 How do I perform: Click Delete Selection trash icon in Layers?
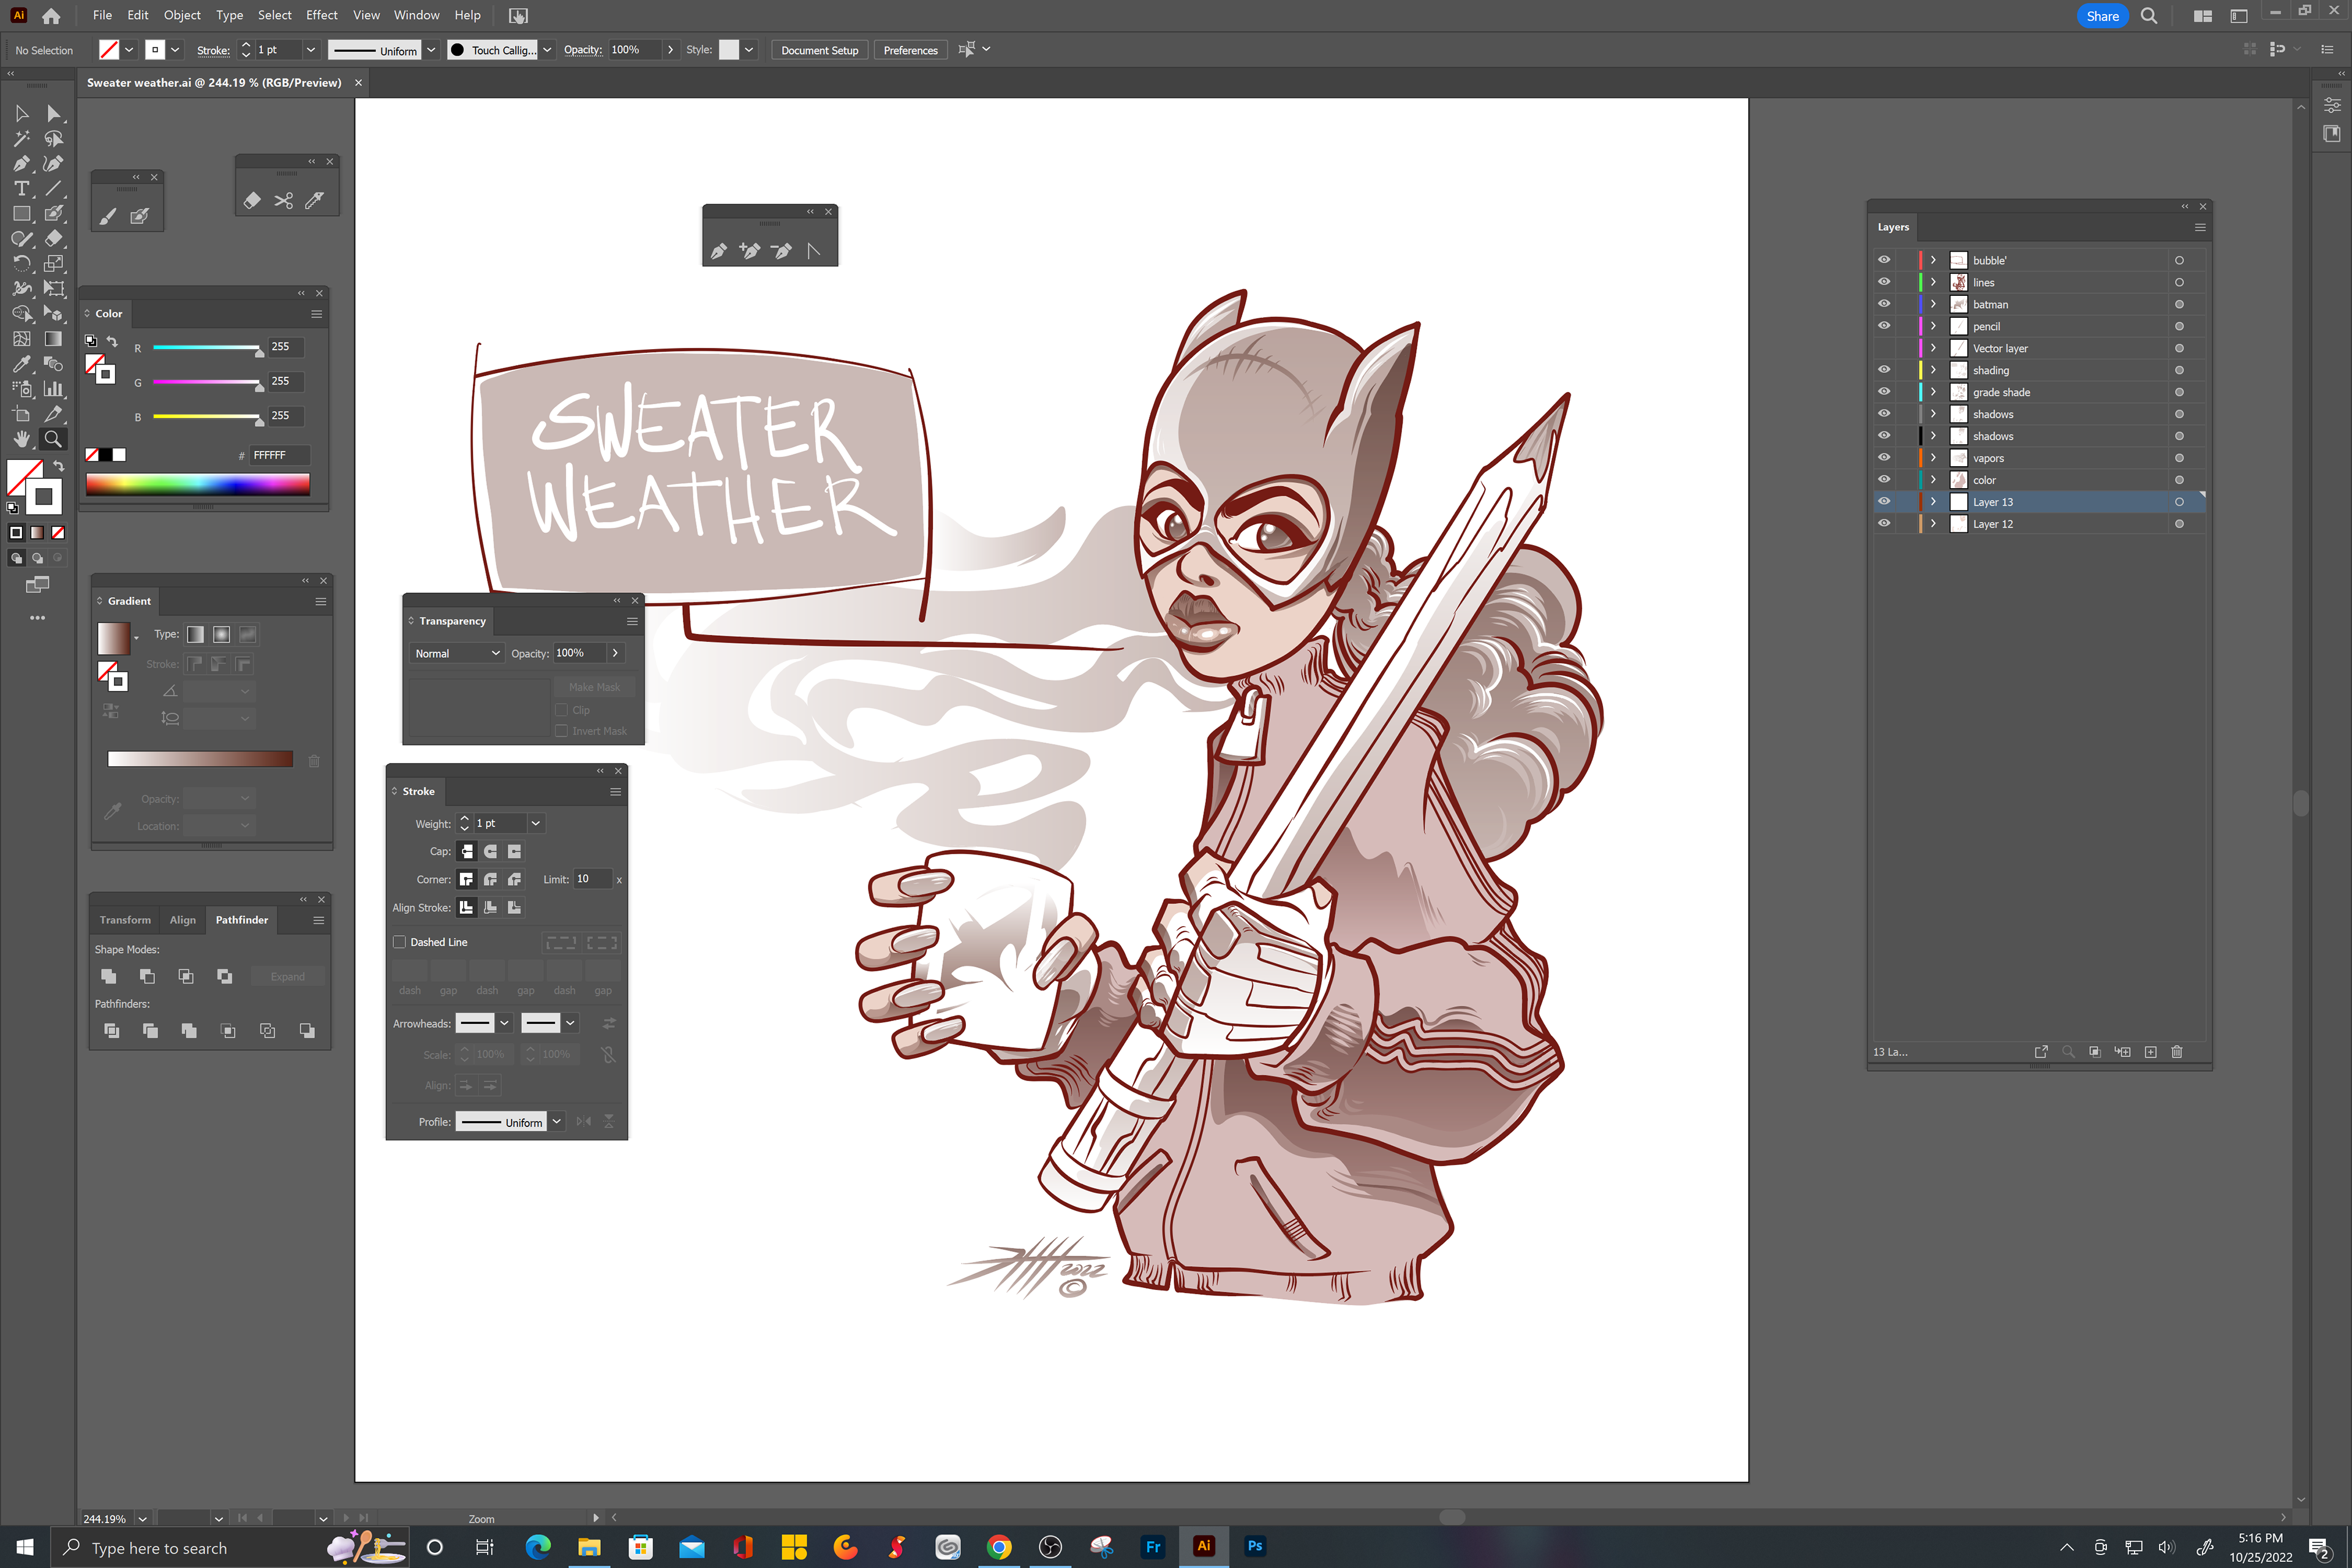(2177, 1052)
